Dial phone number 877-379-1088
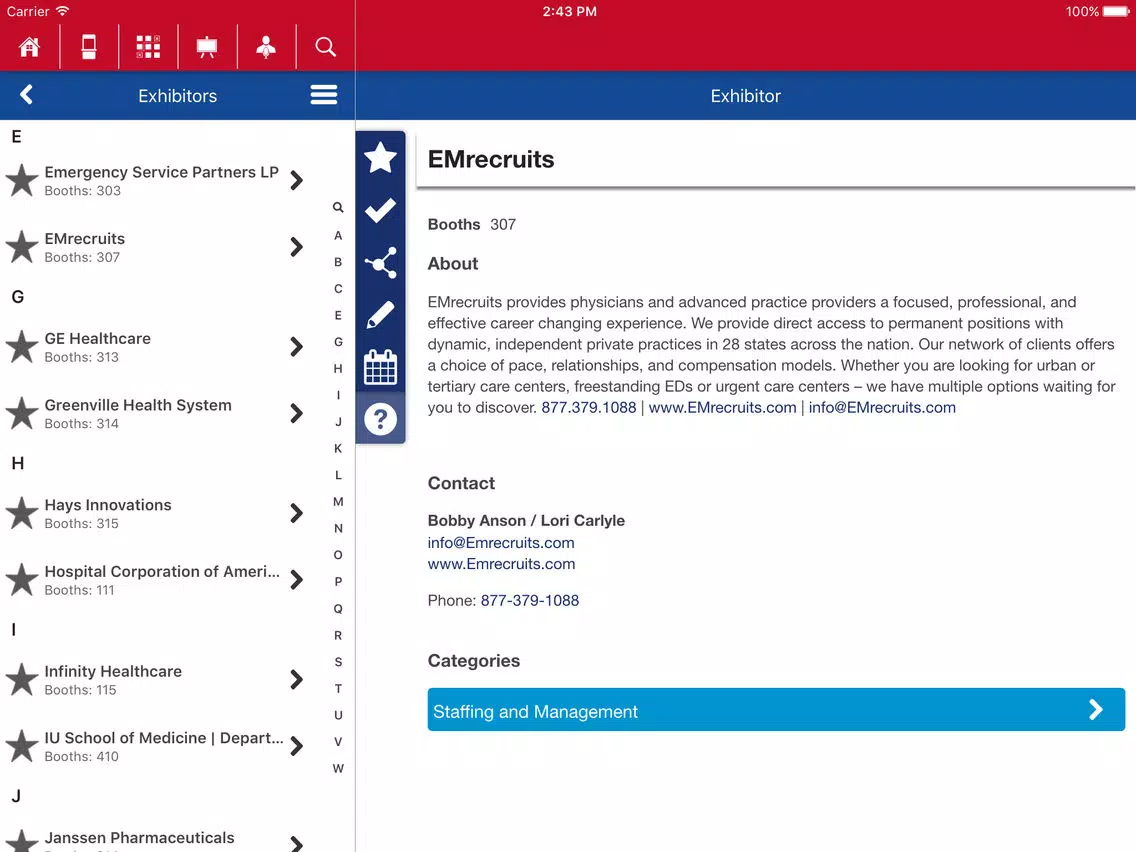This screenshot has width=1136, height=852. [x=530, y=600]
